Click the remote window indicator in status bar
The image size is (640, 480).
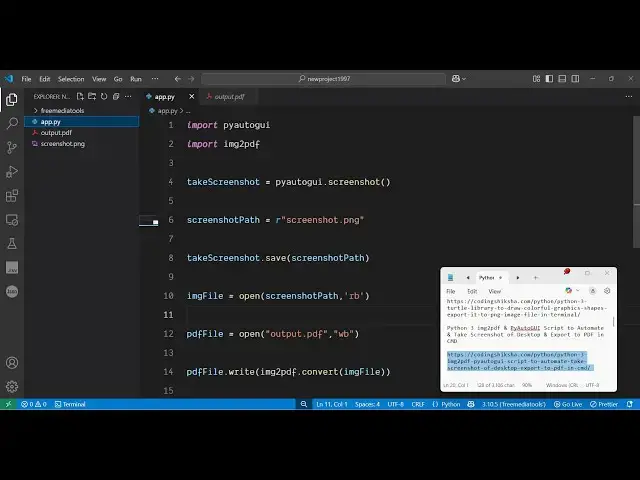[8, 404]
